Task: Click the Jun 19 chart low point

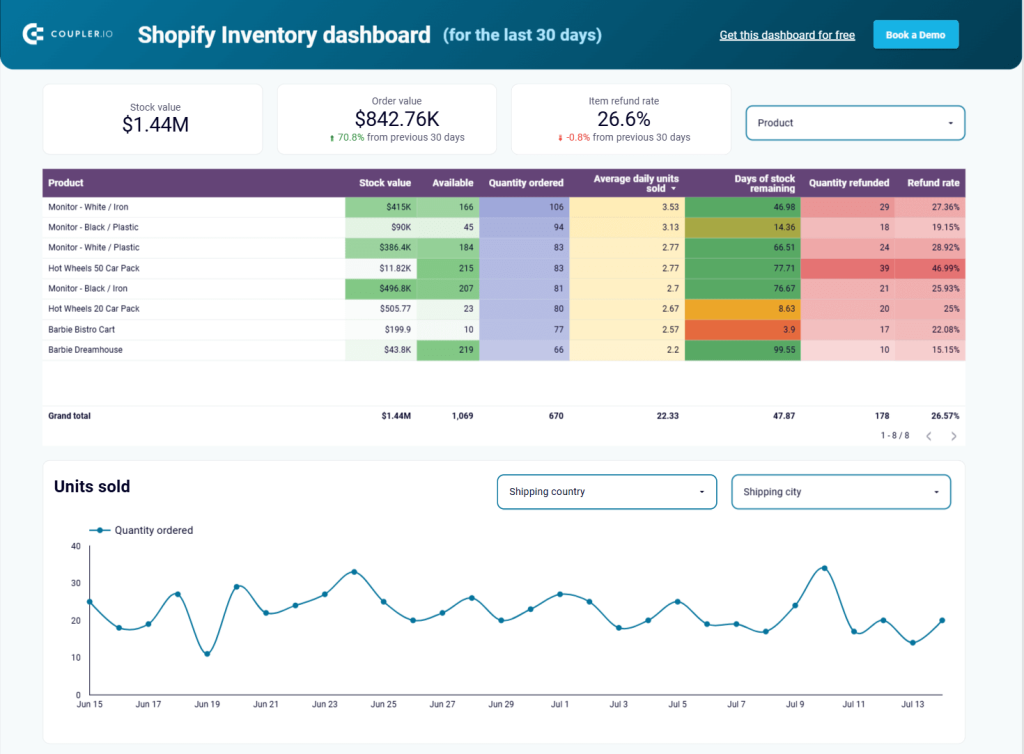Action: 207,653
